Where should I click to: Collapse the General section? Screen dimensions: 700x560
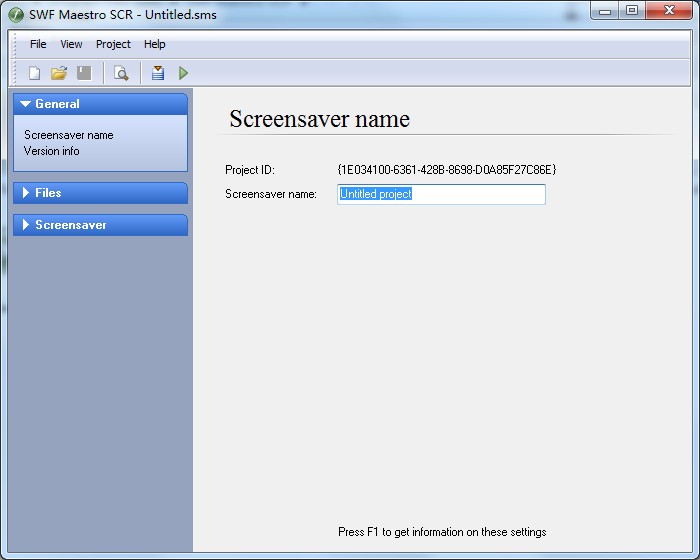pos(100,104)
